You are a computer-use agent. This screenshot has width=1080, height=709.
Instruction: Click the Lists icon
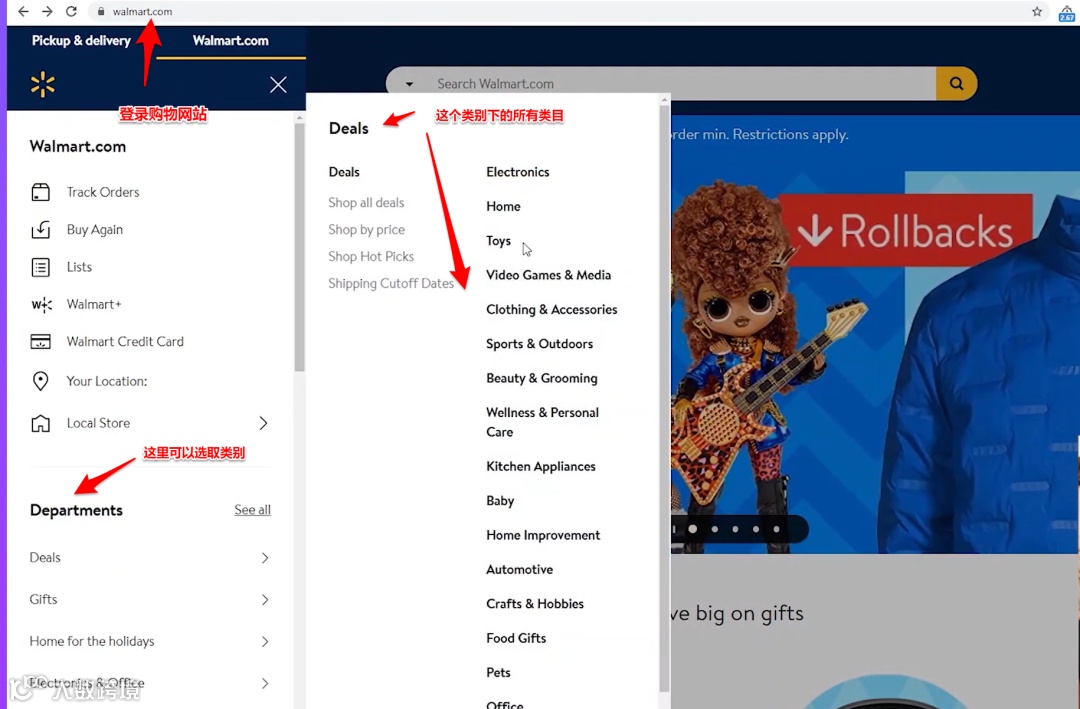(x=41, y=267)
